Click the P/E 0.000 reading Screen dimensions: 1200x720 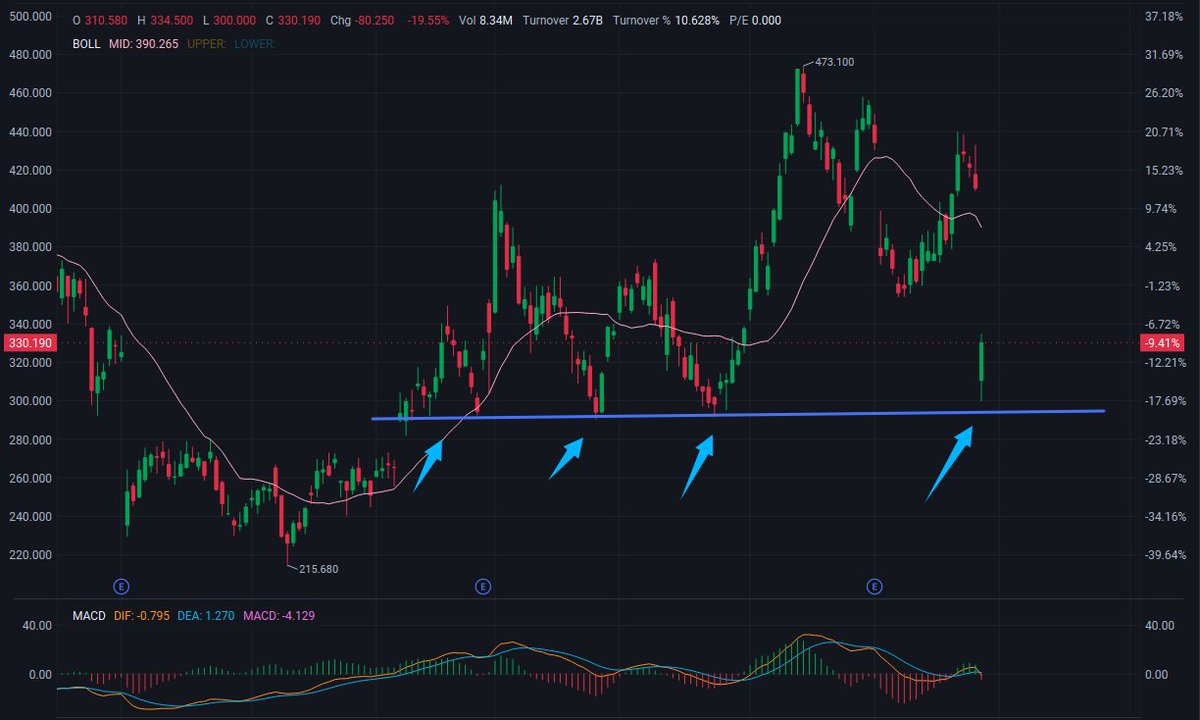(x=754, y=20)
